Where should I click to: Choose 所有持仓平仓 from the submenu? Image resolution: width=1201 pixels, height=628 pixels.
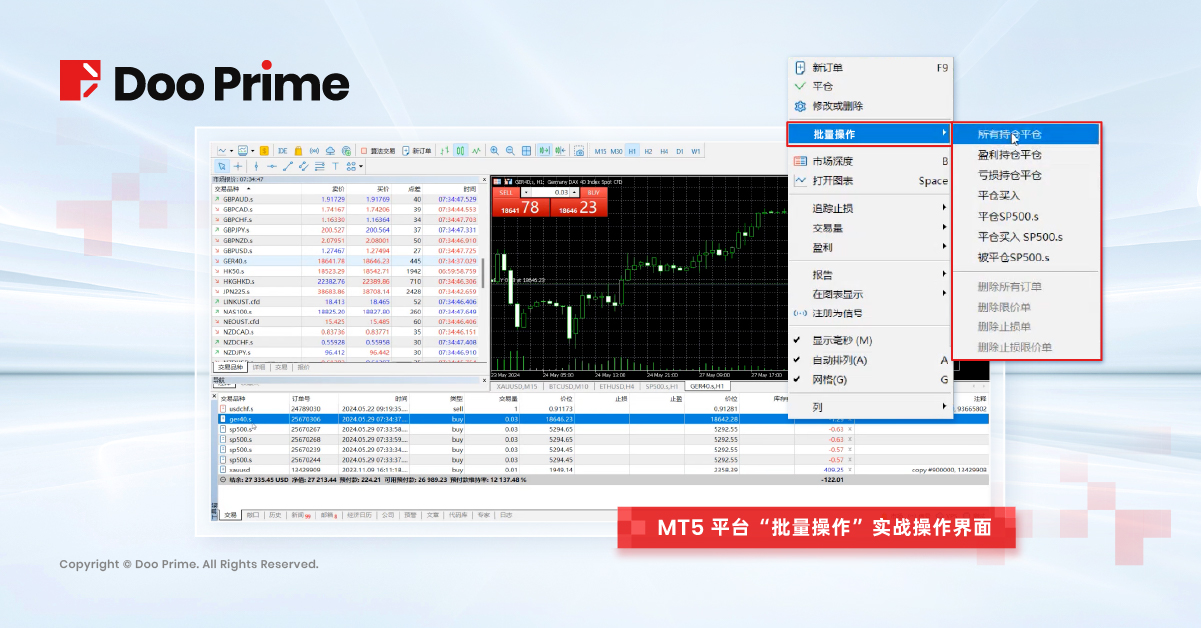point(1009,134)
